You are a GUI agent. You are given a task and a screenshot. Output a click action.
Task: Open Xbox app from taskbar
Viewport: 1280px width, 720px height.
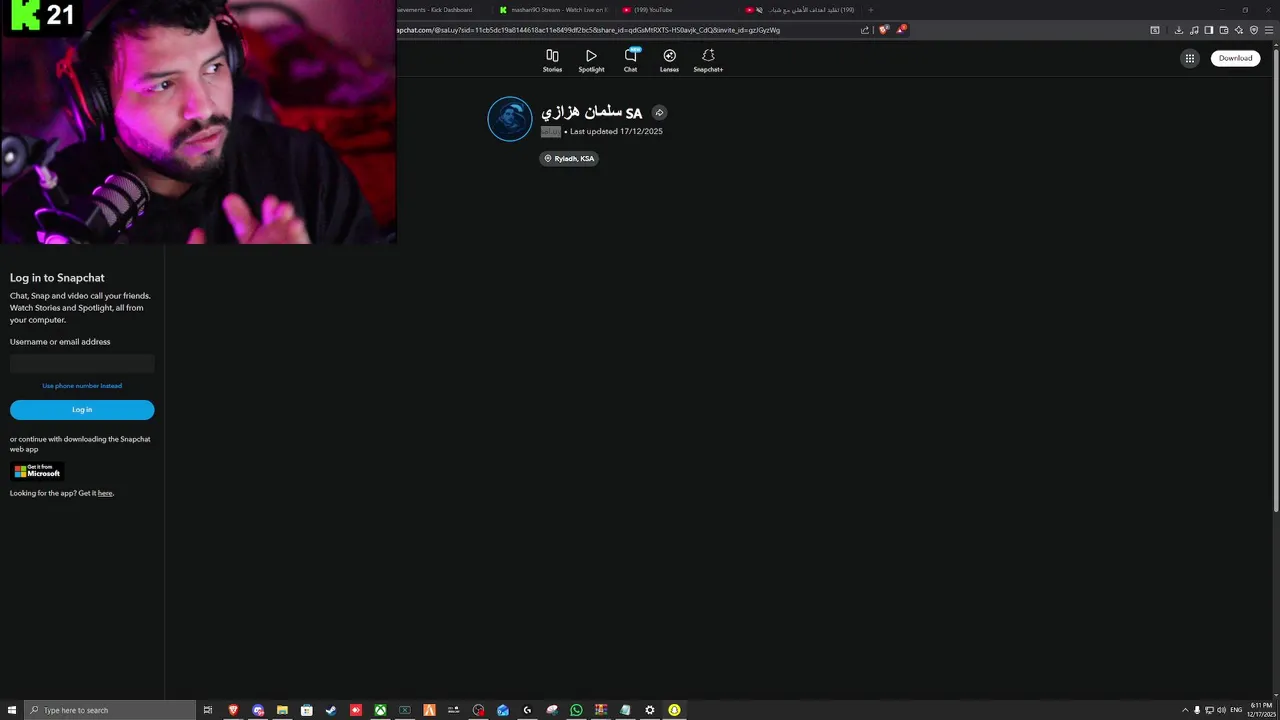pos(380,710)
